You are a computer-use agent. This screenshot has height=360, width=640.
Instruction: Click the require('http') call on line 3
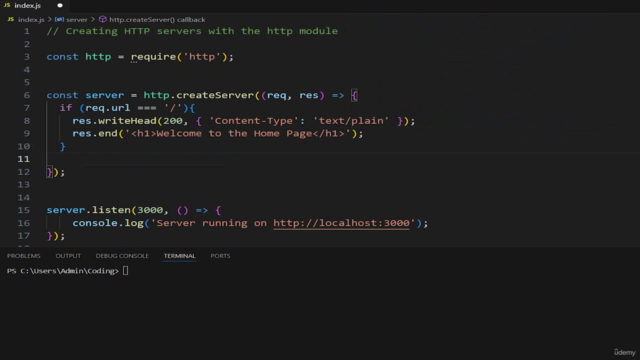[x=179, y=57]
